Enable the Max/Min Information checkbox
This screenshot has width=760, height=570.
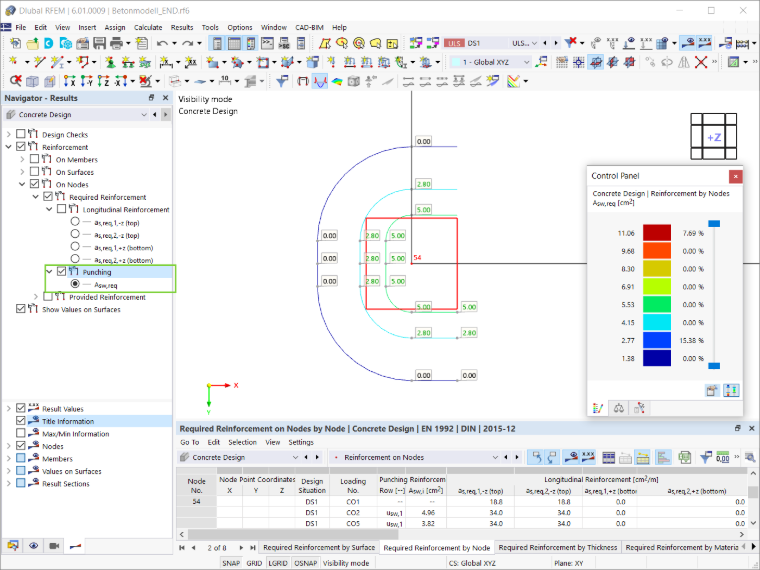(21, 433)
